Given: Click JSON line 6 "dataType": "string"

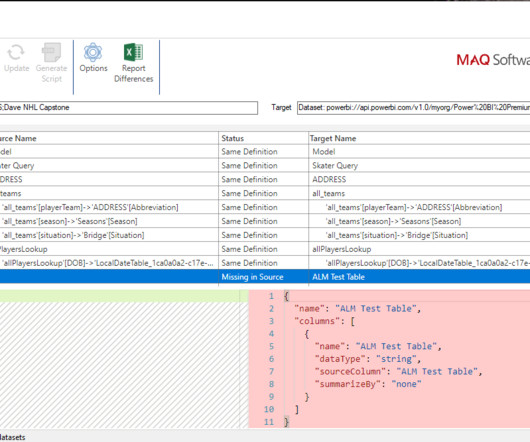Looking at the screenshot, I should click(x=368, y=359).
